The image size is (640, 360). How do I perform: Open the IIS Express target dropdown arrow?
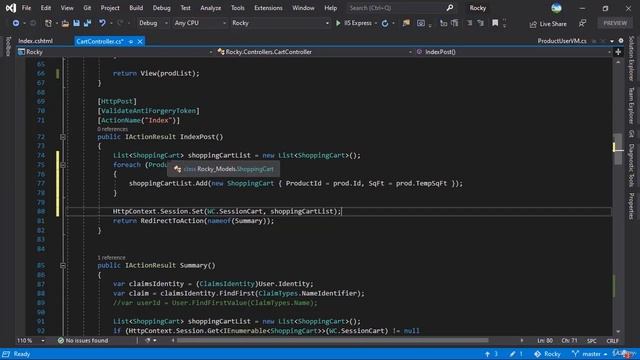point(376,23)
